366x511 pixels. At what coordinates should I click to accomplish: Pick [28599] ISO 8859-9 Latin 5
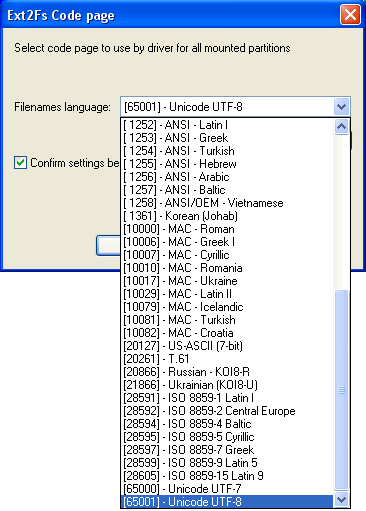tap(227, 463)
